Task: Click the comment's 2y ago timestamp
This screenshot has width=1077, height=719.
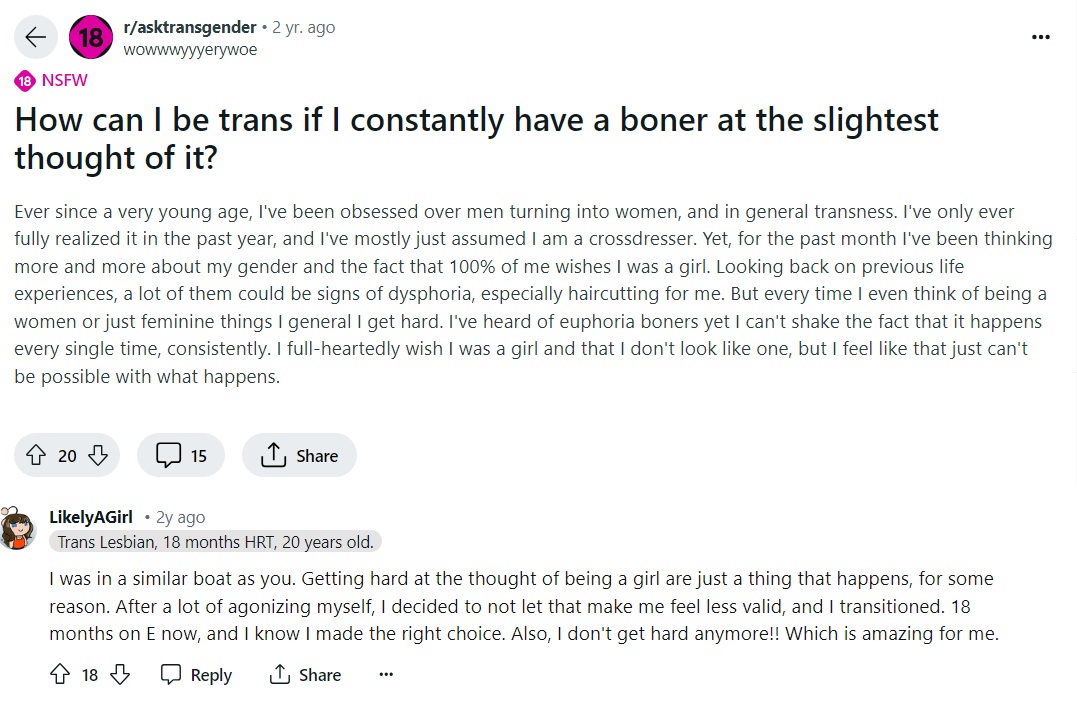Action: [x=180, y=517]
